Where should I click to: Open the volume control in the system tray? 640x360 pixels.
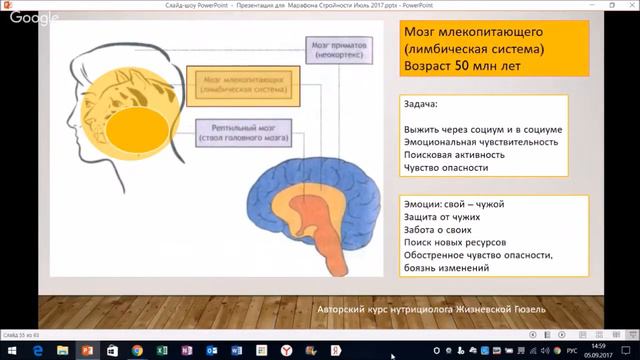point(545,351)
